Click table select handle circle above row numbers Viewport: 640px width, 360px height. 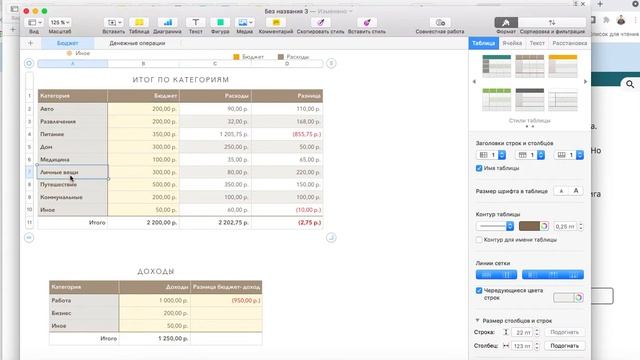pos(29,63)
